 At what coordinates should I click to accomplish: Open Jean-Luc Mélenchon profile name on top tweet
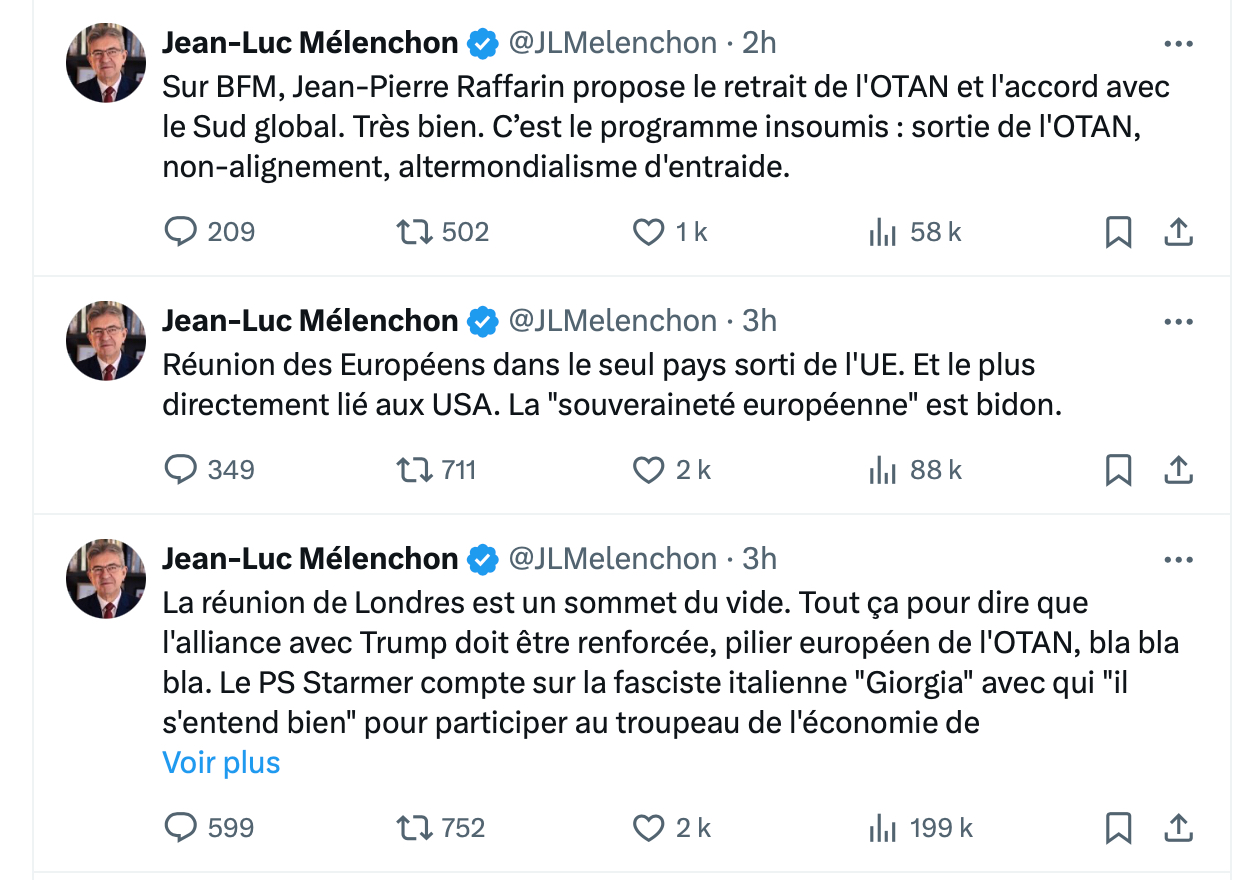point(310,43)
